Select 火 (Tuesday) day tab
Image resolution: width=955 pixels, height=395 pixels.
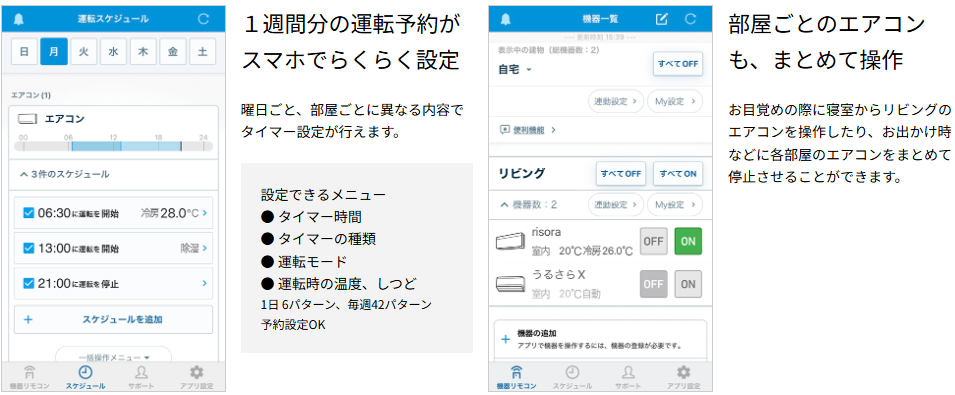(x=83, y=52)
